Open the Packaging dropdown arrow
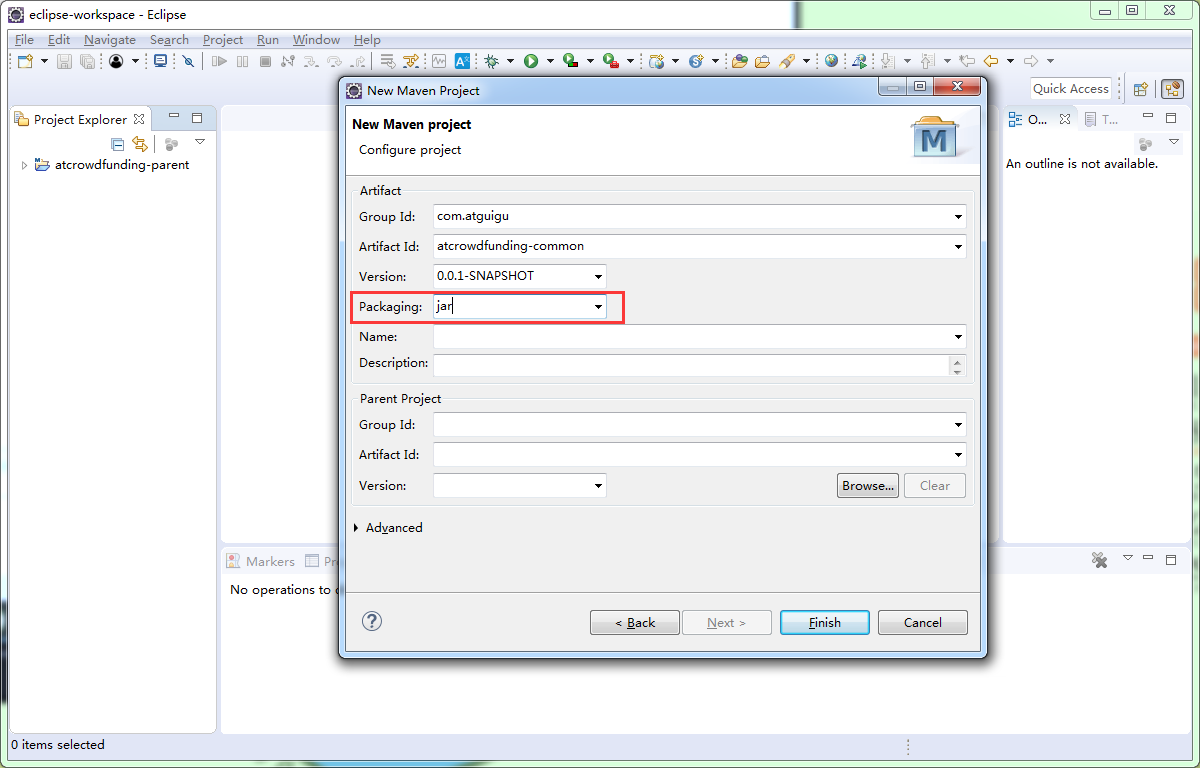The width and height of the screenshot is (1200, 768). click(x=598, y=307)
